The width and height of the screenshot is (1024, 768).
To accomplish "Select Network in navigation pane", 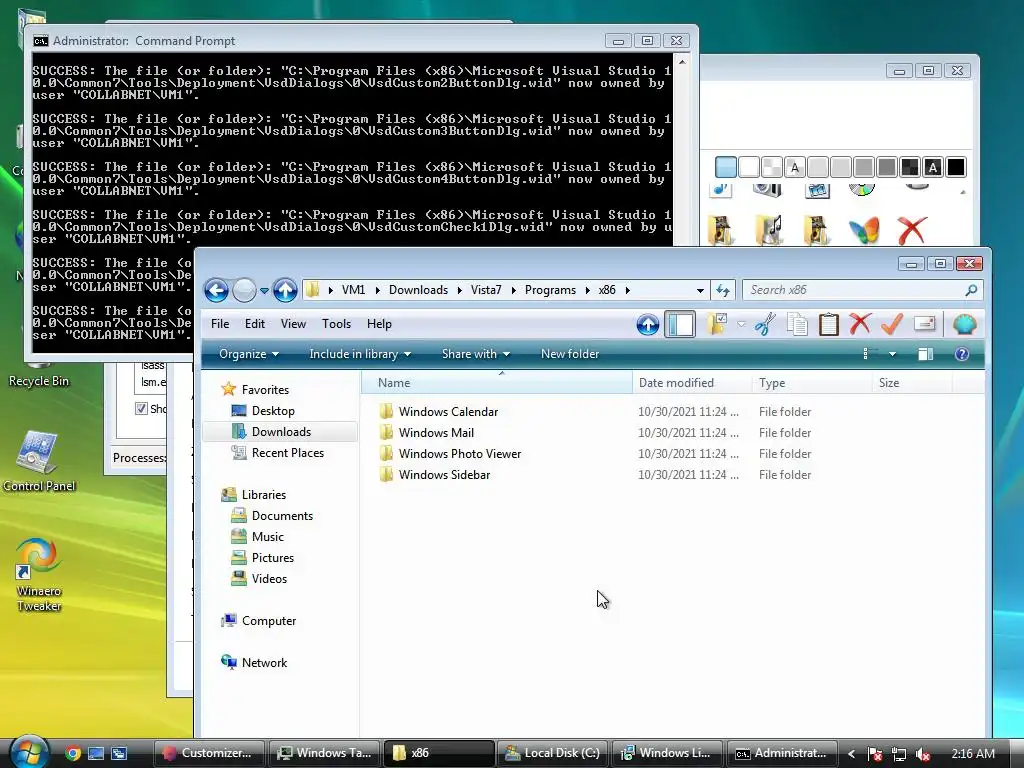I will pyautogui.click(x=264, y=663).
